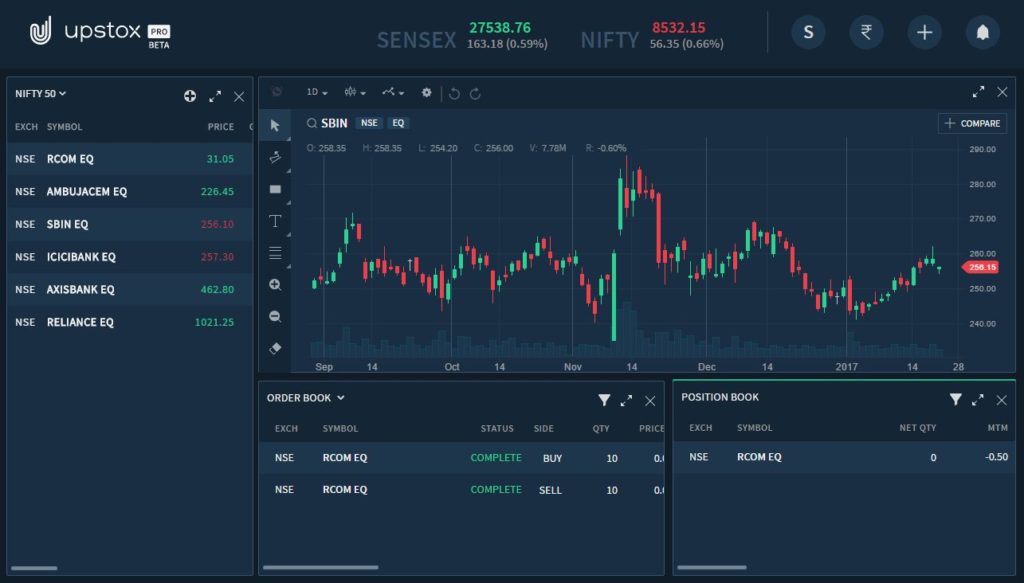Select the eraser tool in chart sidebar
Image resolution: width=1024 pixels, height=583 pixels.
pos(276,348)
